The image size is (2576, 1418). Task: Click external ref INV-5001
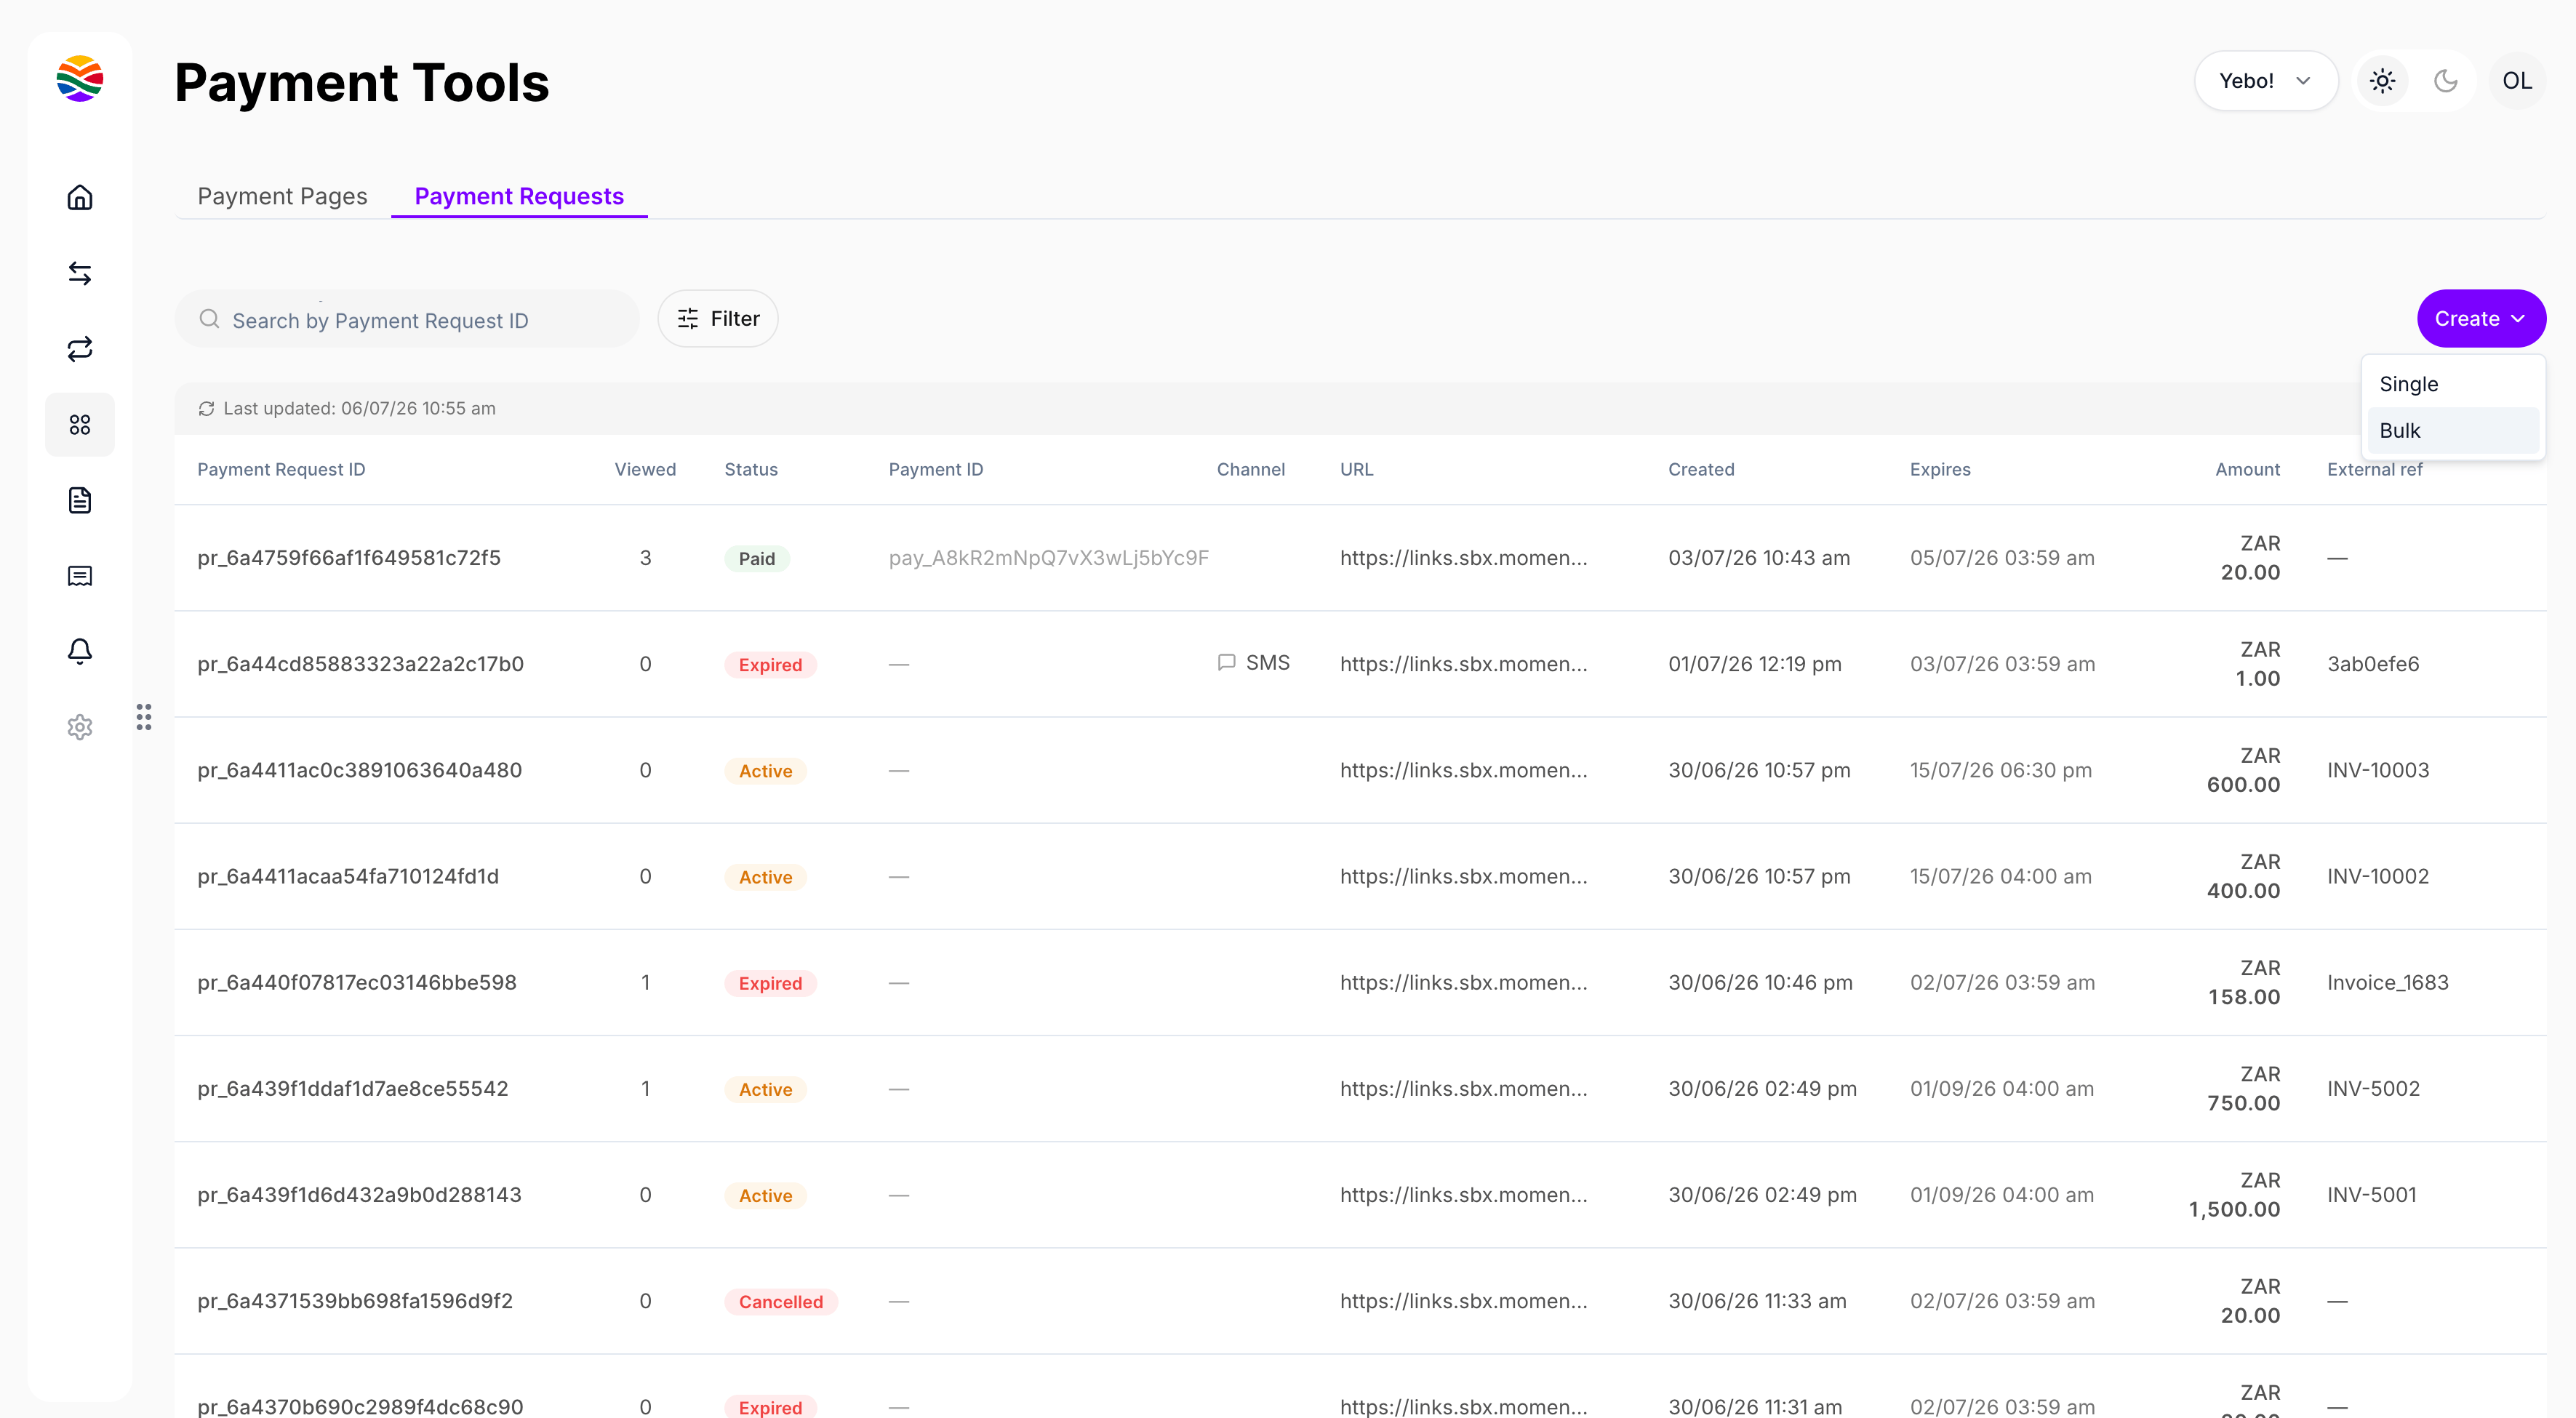(x=2371, y=1195)
